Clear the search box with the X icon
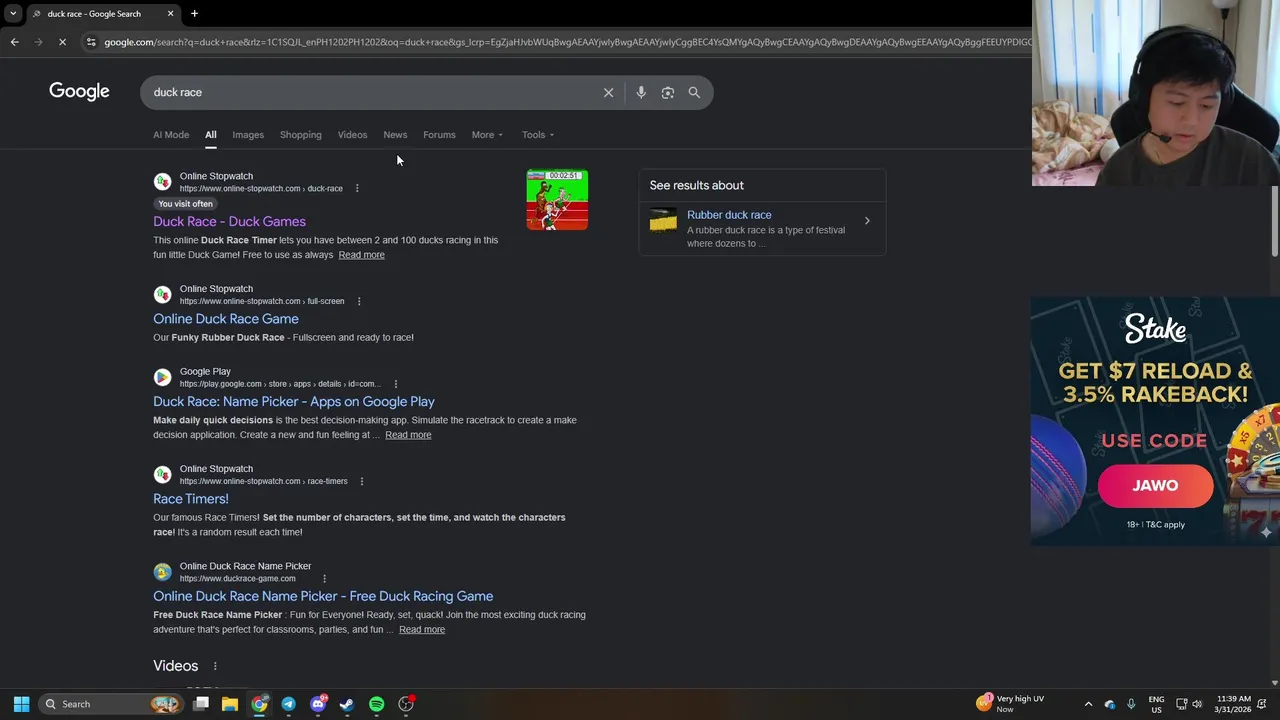1280x720 pixels. 608,92
